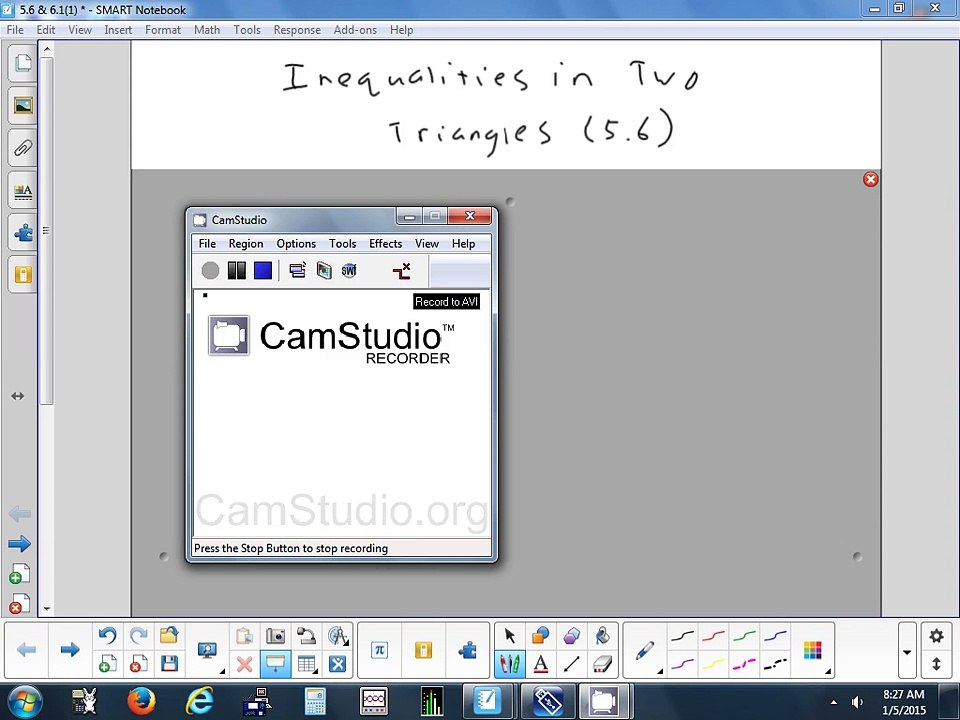
Task: Open the pen type dropdown
Action: pyautogui.click(x=646, y=651)
